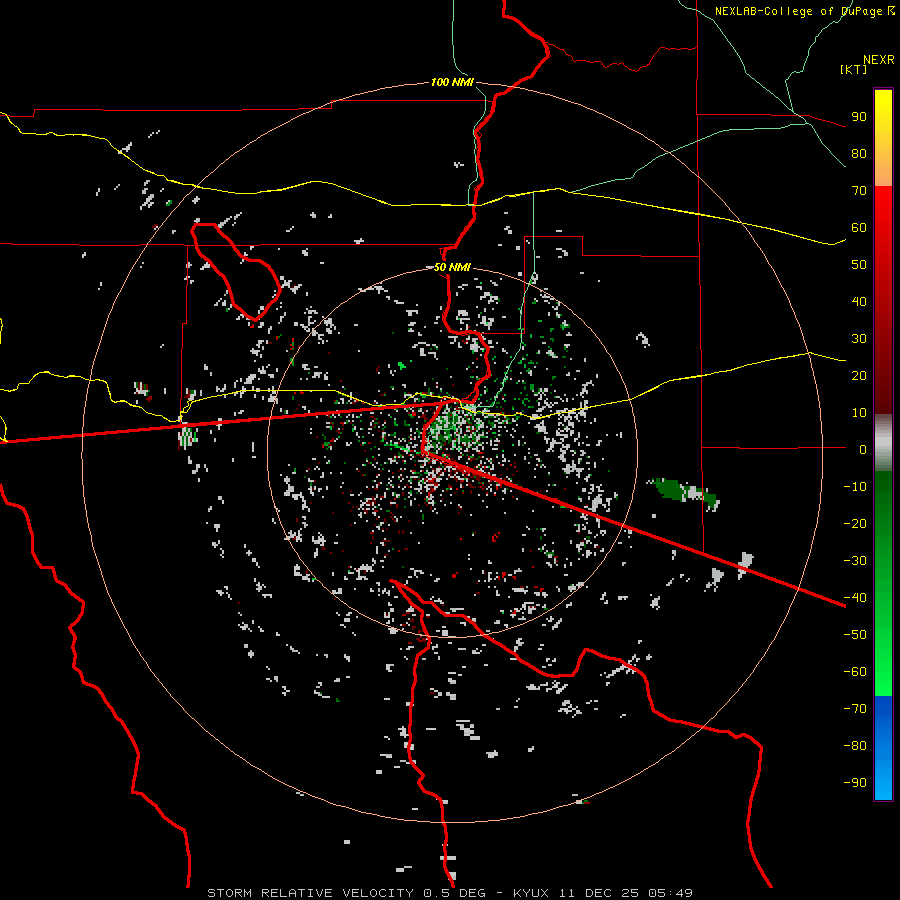
Task: Click the 0.5 DEG elevation text
Action: pos(455,893)
